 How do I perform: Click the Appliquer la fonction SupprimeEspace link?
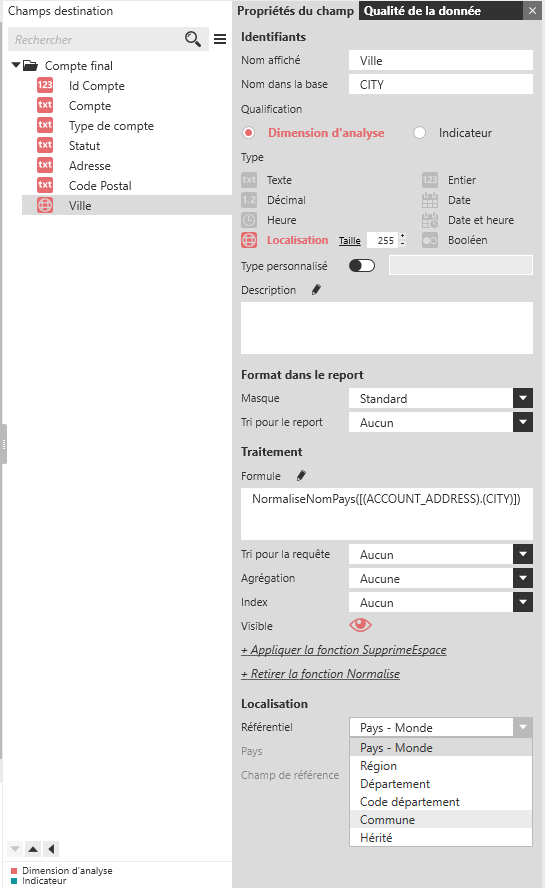coord(344,650)
